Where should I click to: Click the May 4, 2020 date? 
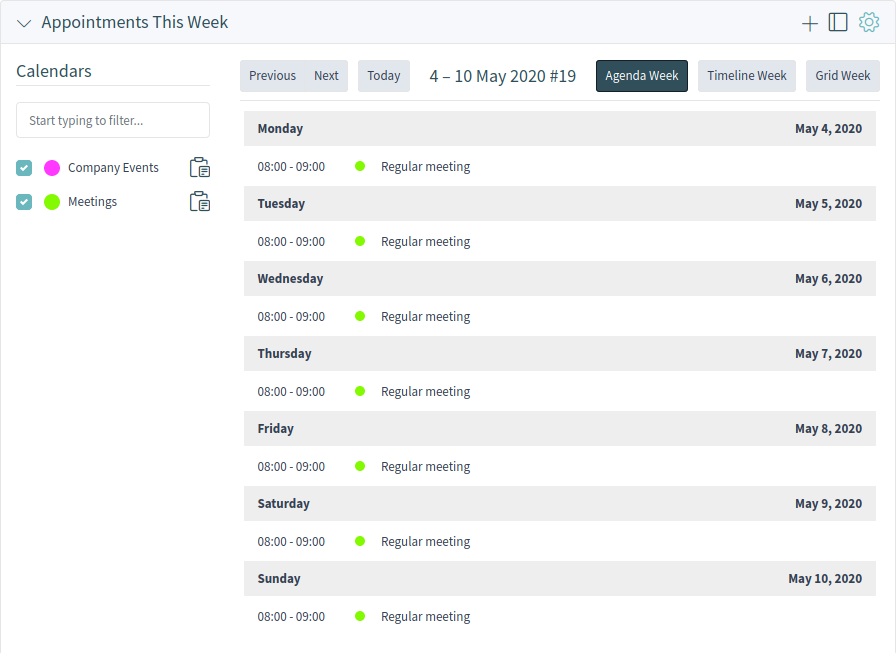click(829, 129)
